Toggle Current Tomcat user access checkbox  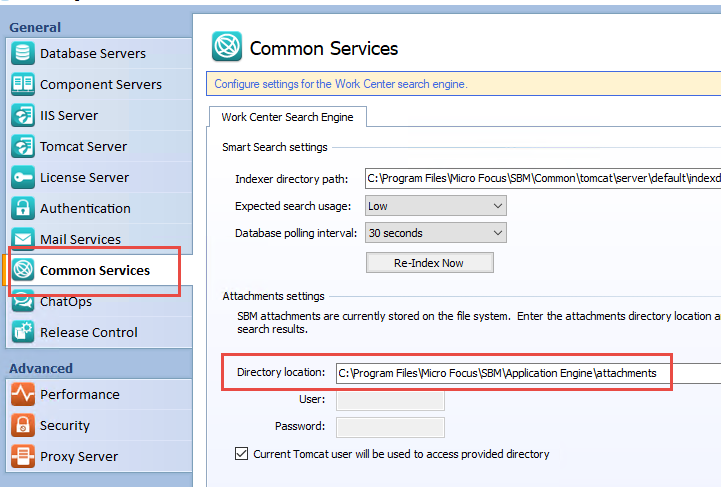[241, 454]
